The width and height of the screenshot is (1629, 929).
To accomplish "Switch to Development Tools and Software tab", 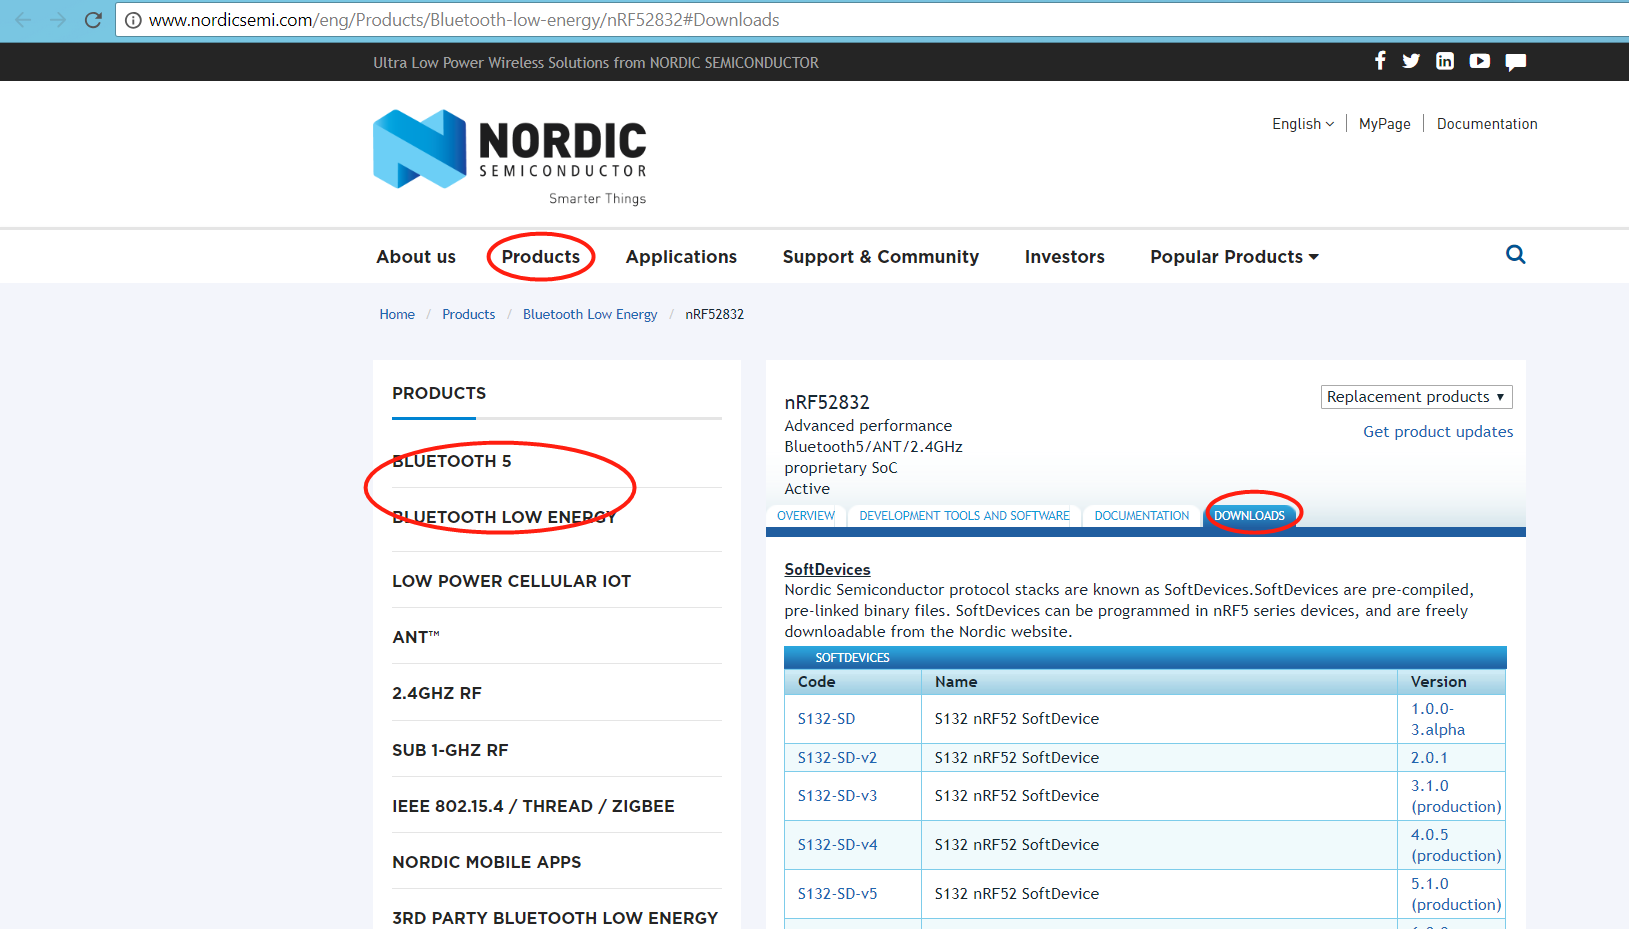I will (964, 516).
